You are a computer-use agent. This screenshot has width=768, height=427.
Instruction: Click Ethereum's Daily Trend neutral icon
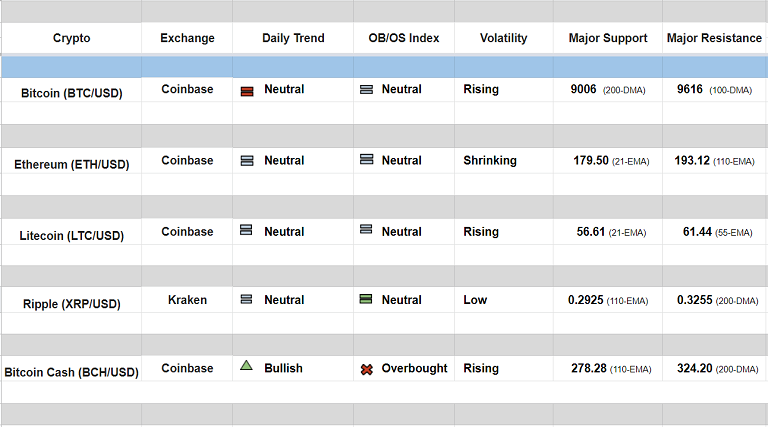pyautogui.click(x=247, y=160)
